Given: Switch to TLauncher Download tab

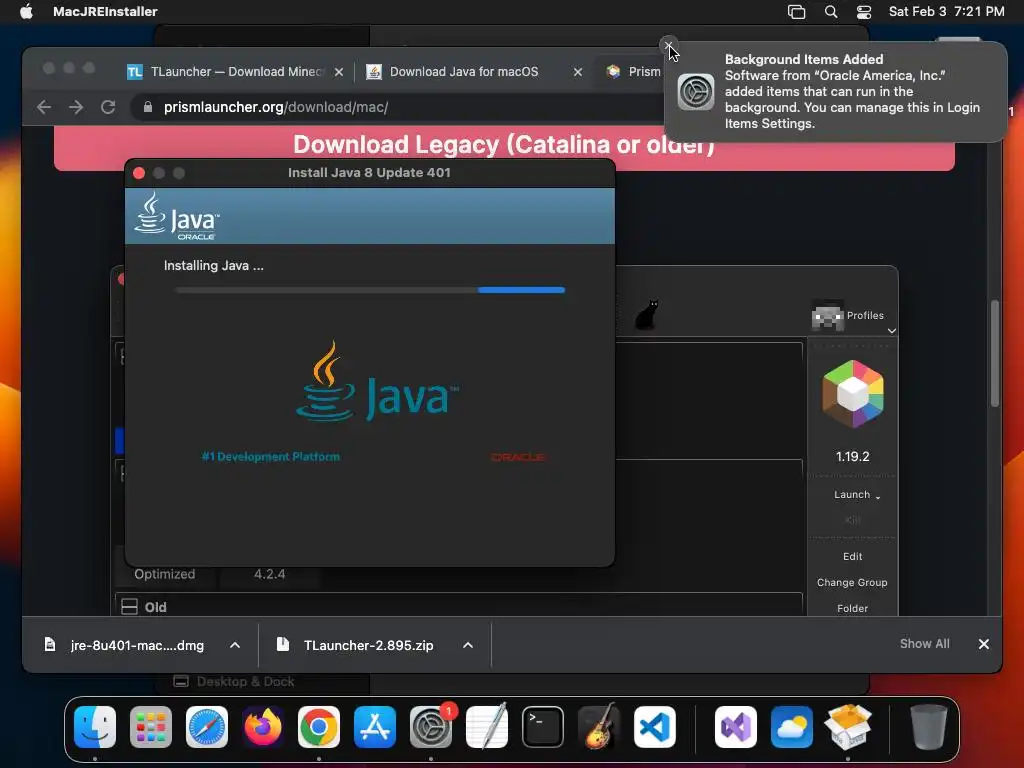Looking at the screenshot, I should 236,72.
